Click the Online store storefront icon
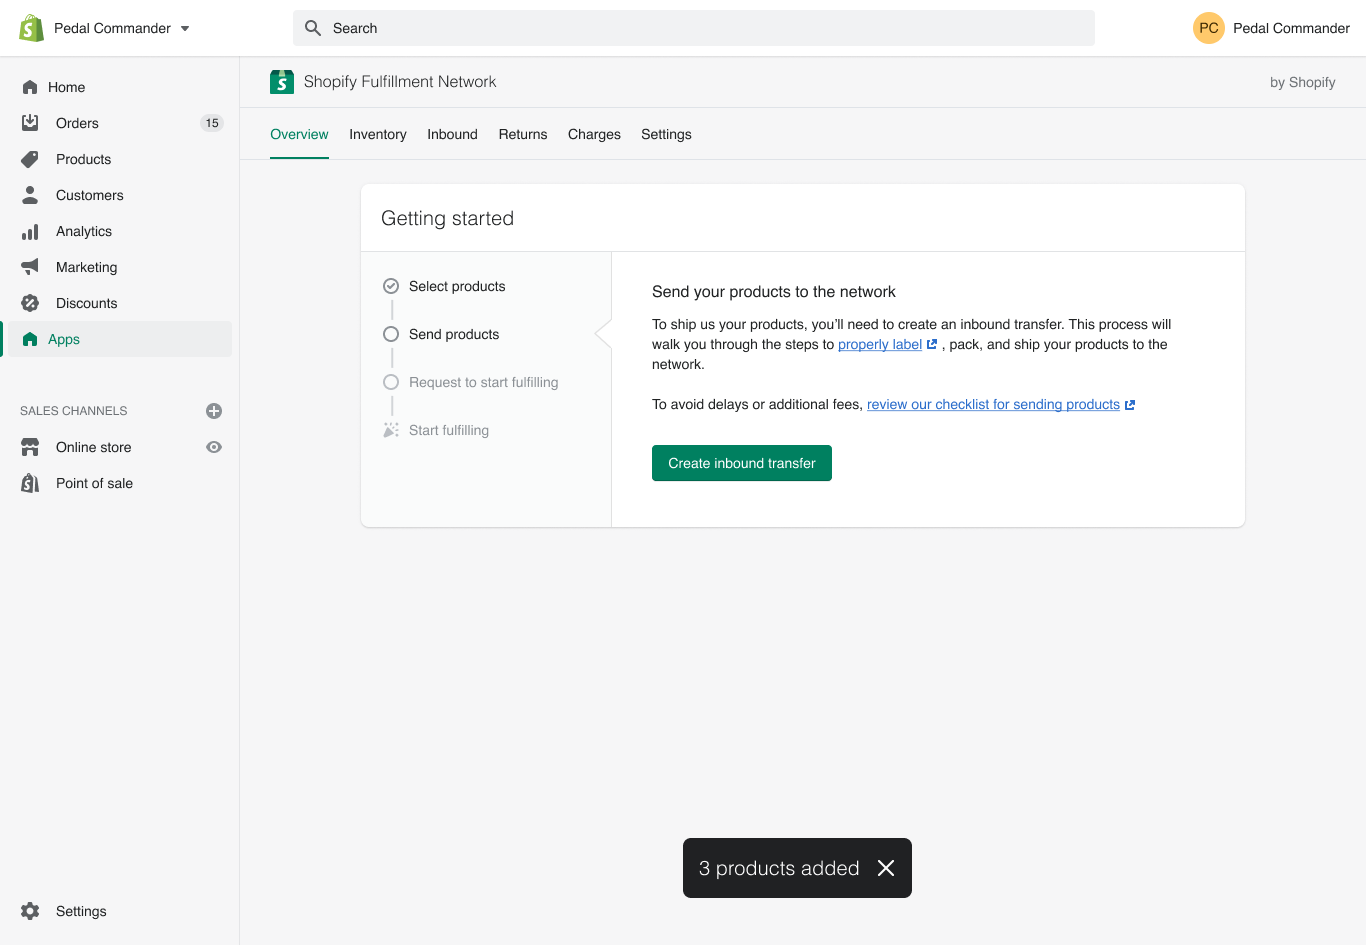 coord(30,447)
